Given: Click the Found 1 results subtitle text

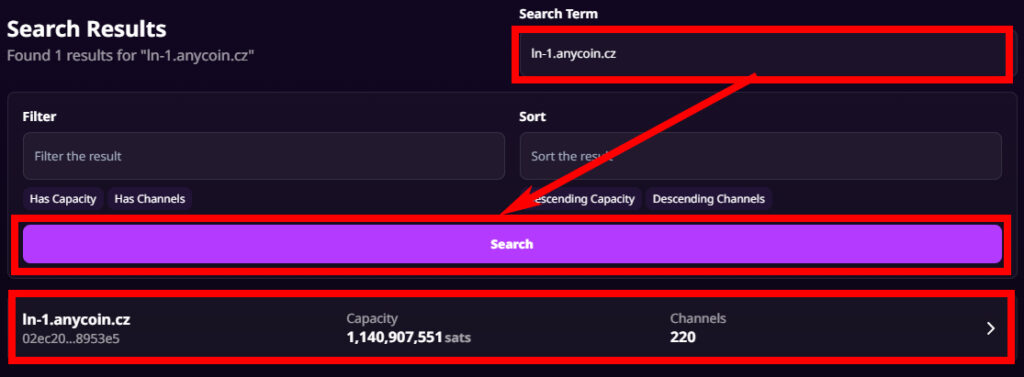Looking at the screenshot, I should (x=130, y=56).
